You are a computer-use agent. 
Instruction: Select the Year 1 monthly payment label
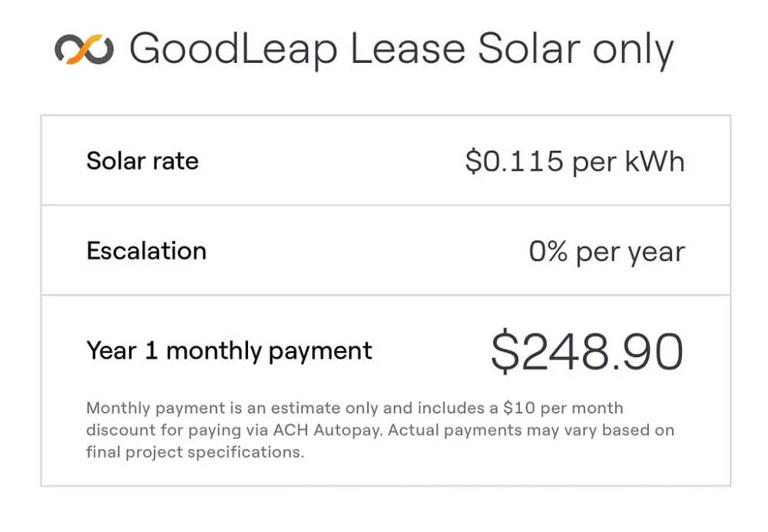coord(229,351)
